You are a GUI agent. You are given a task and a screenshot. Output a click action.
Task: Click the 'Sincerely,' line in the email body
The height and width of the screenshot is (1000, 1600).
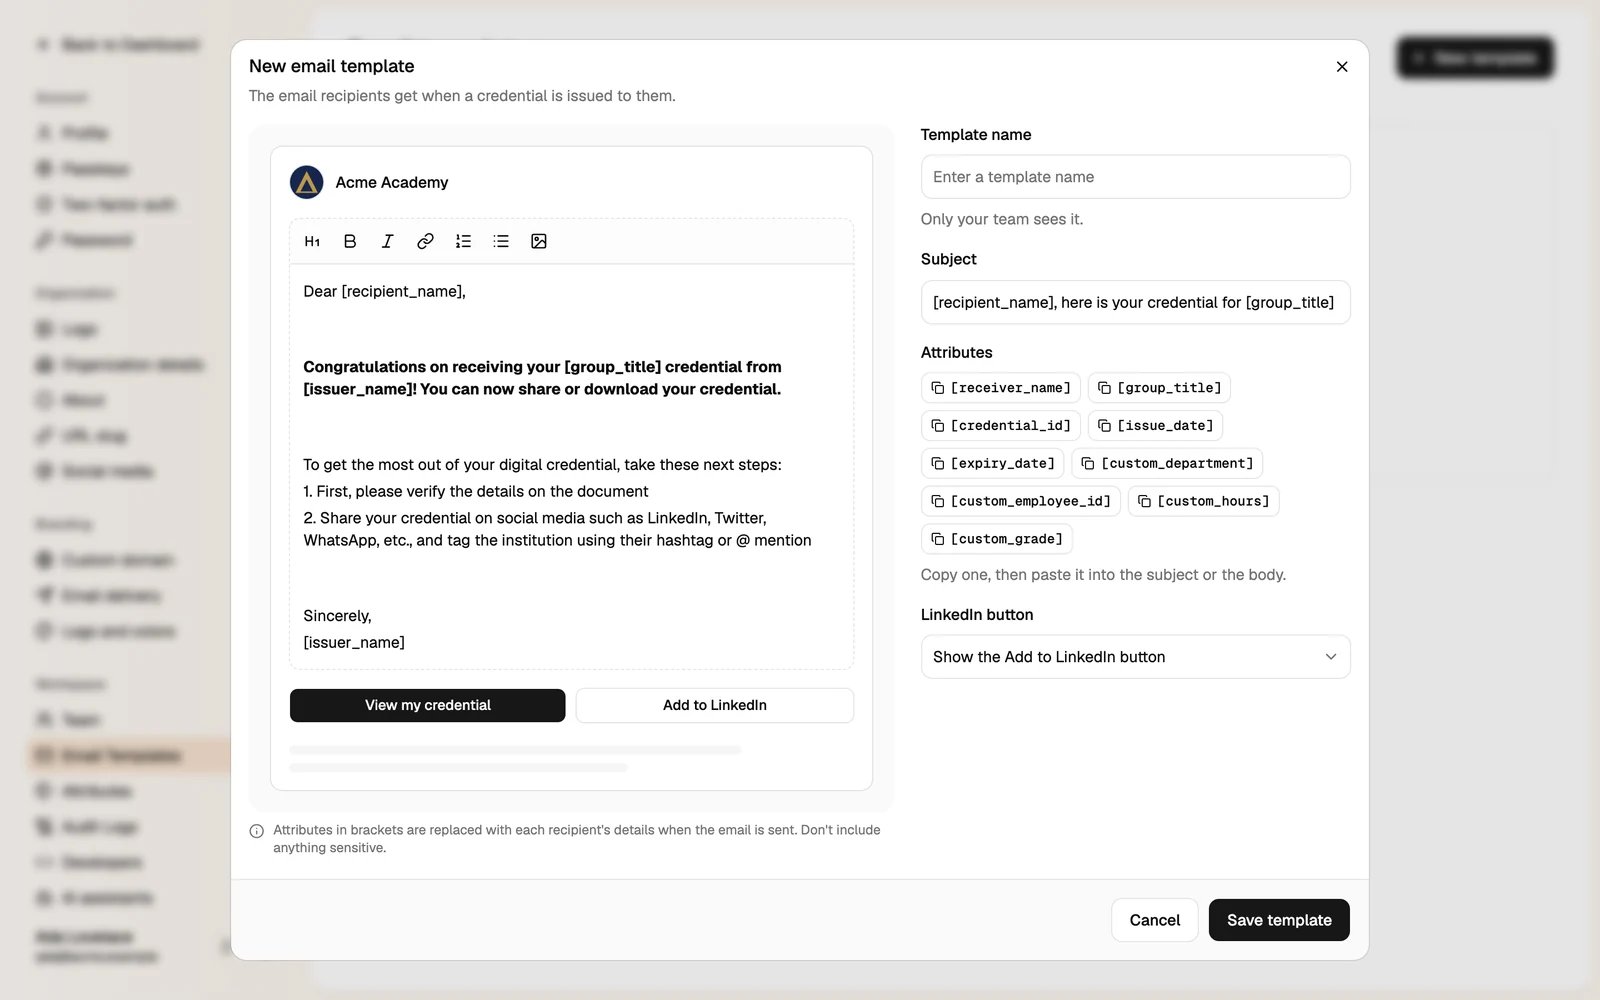point(337,616)
